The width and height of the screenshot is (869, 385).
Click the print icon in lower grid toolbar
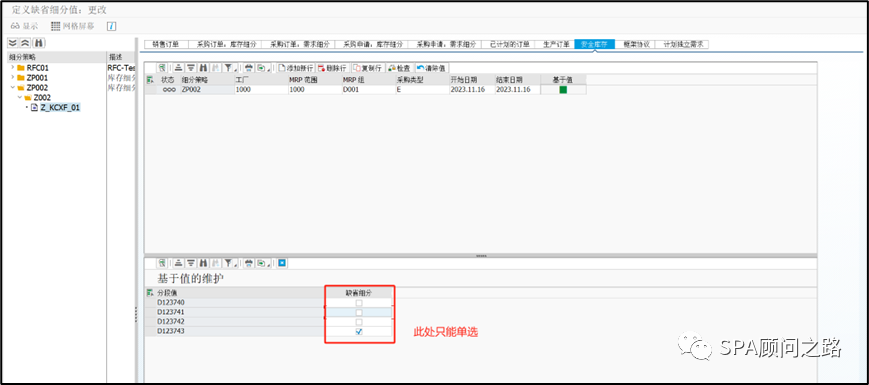click(248, 263)
